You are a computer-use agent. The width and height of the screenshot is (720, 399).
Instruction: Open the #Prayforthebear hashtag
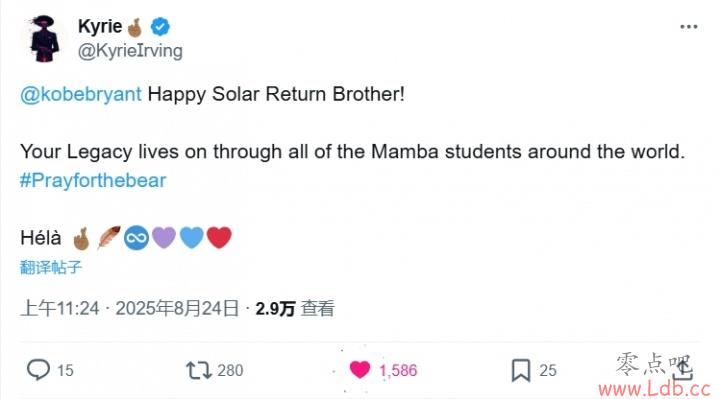[93, 180]
